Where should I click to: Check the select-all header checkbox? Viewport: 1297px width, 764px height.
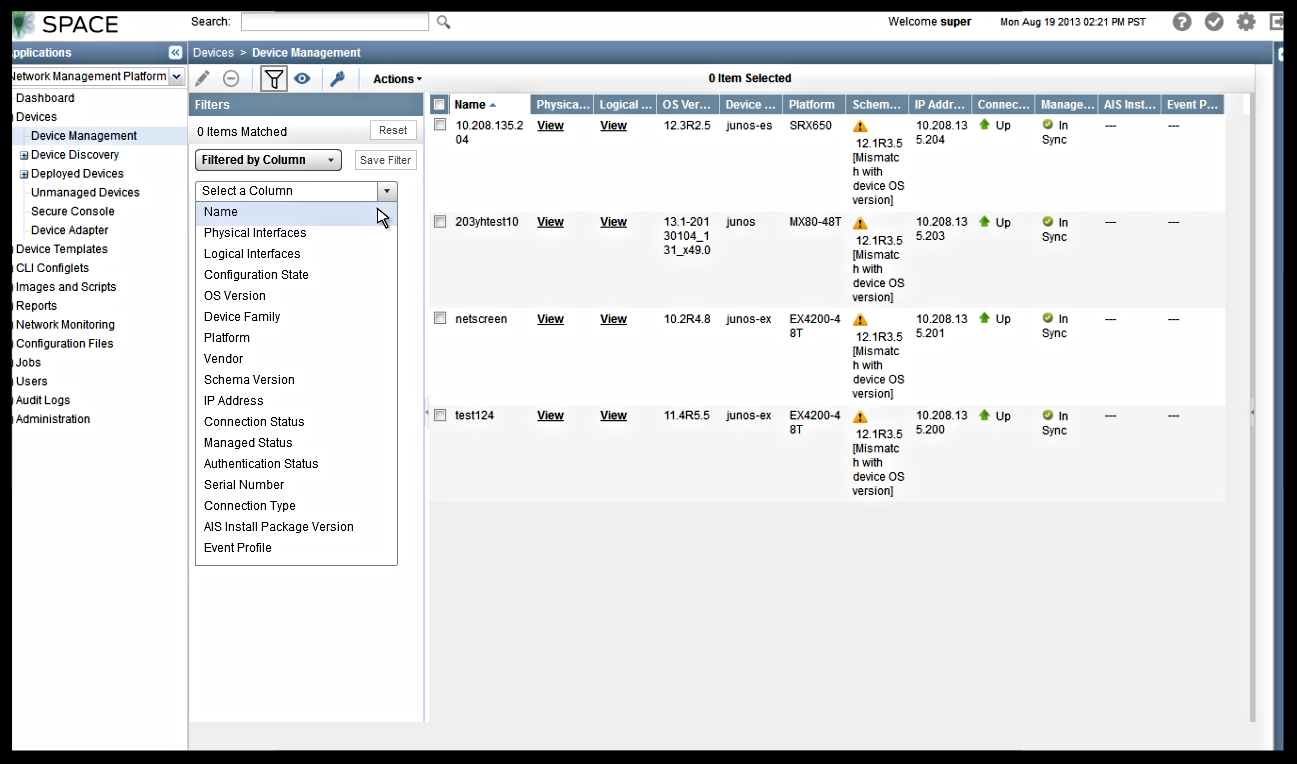[x=440, y=104]
